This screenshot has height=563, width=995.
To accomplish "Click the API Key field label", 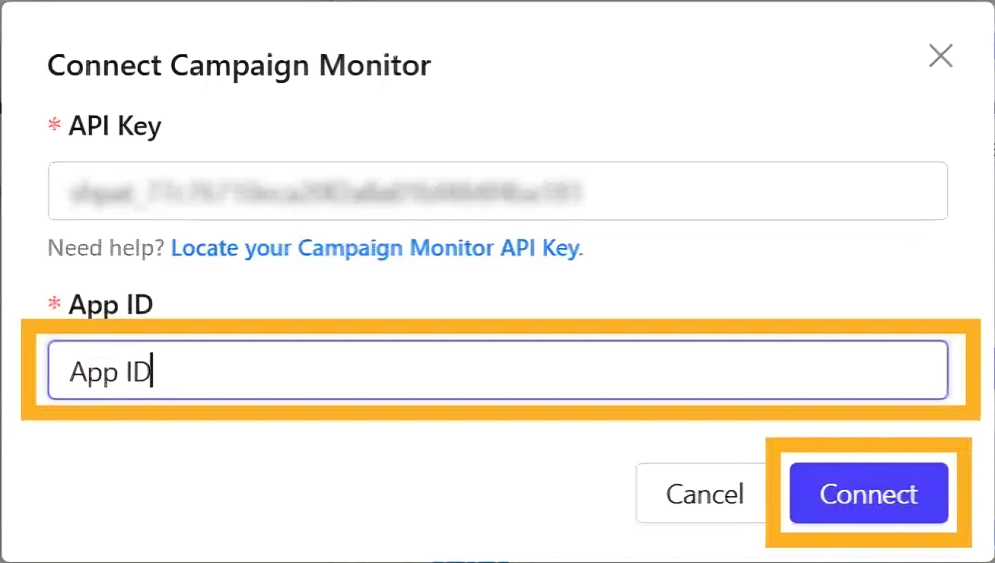I will coord(114,126).
